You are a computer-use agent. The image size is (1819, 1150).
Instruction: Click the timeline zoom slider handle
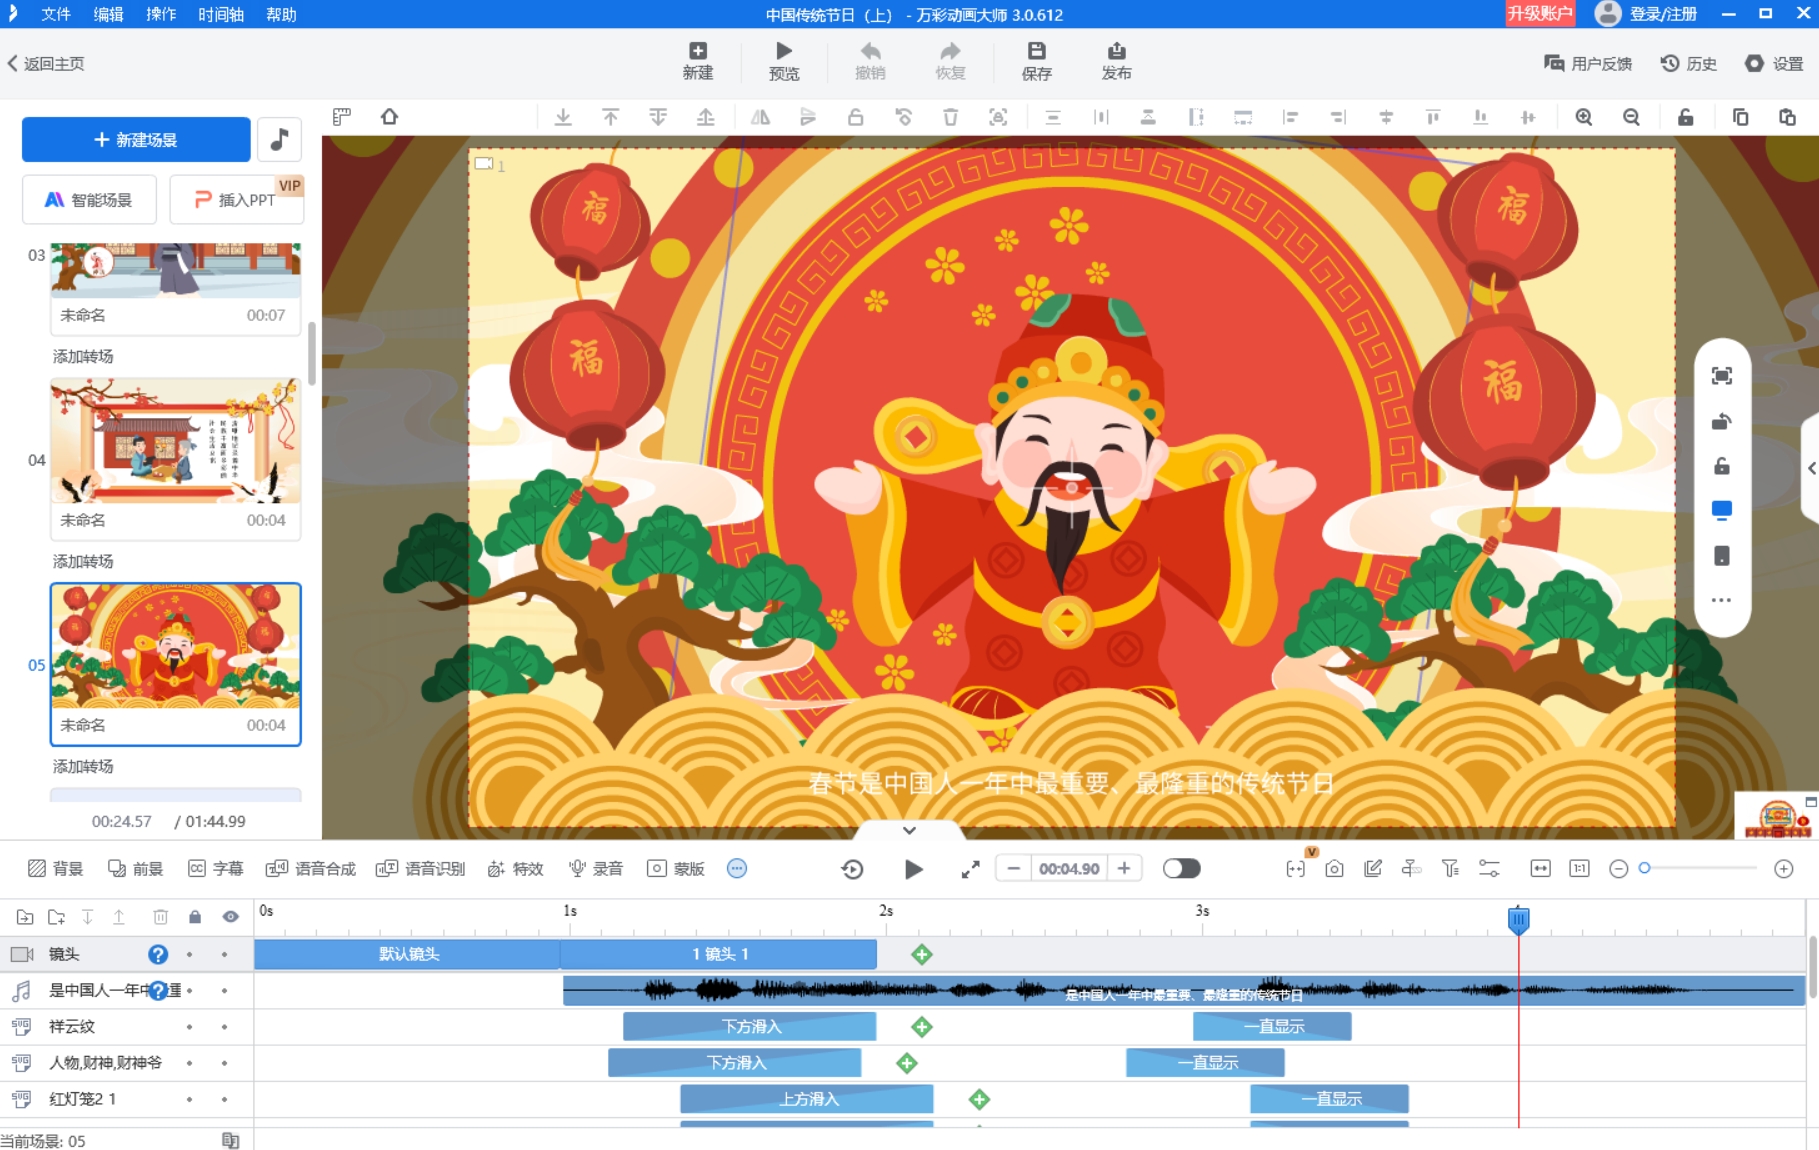pyautogui.click(x=1644, y=868)
